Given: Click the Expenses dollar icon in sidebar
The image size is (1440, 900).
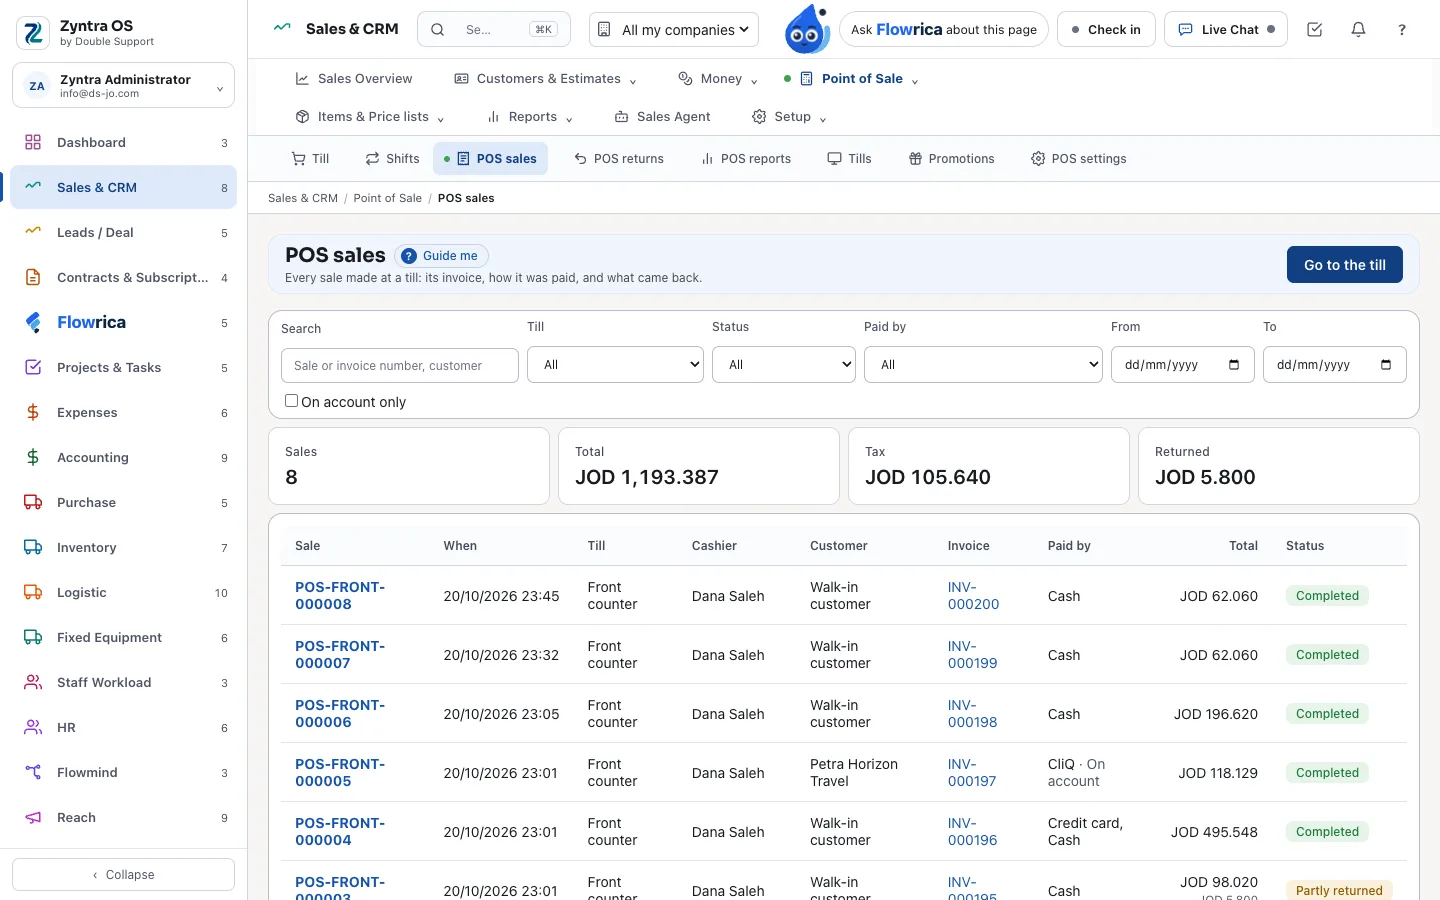Looking at the screenshot, I should (x=33, y=412).
